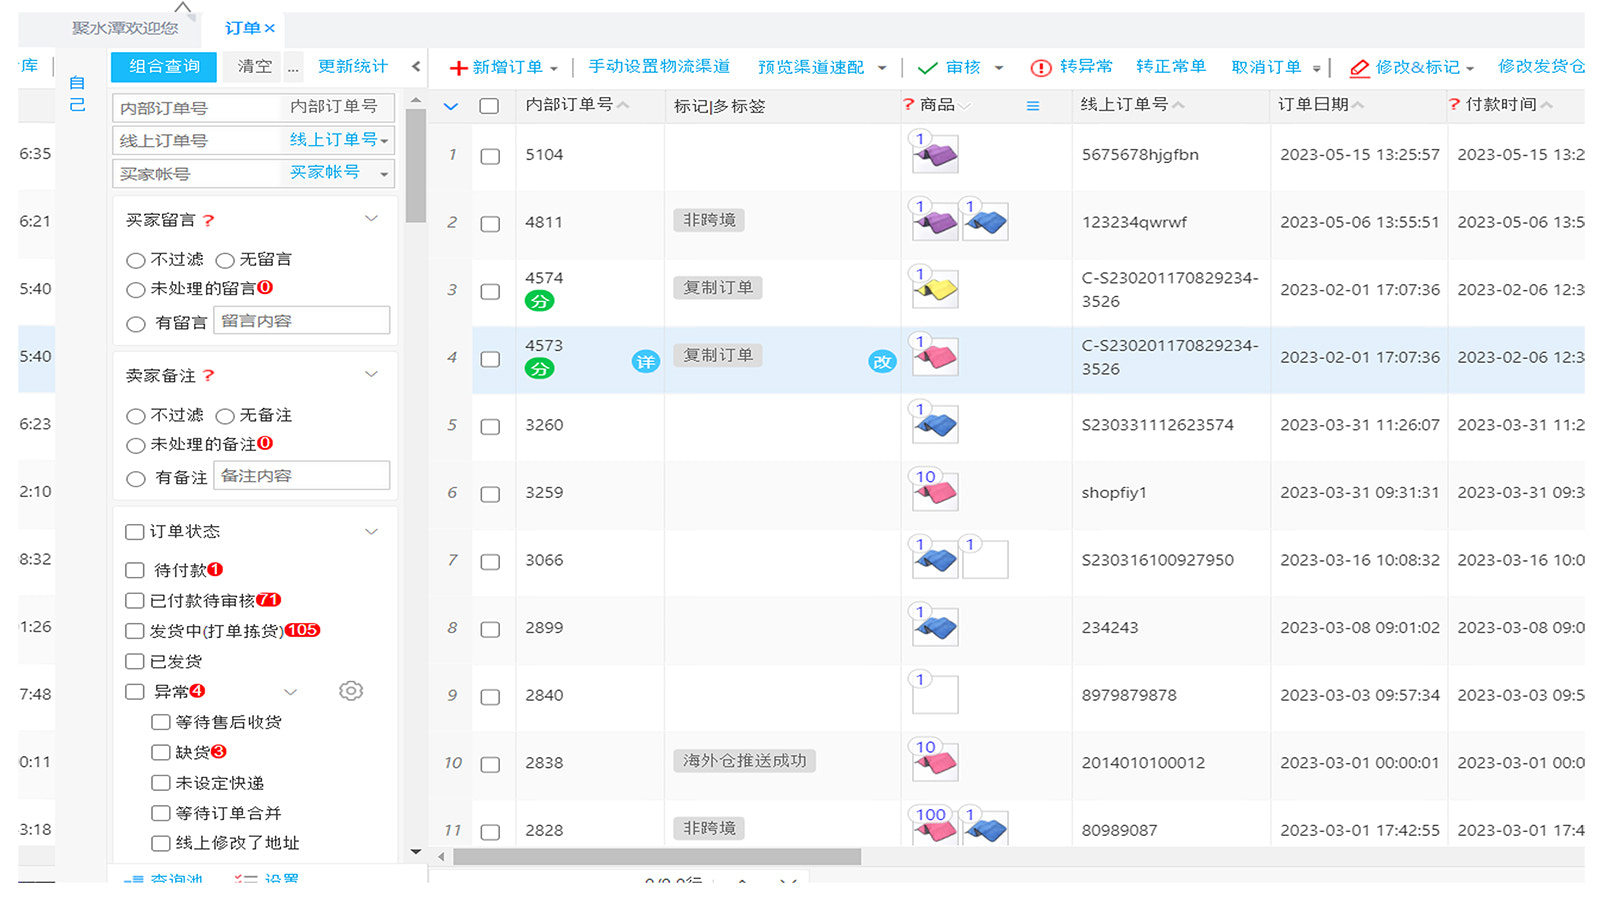Screen dimensions: 1600x900
Task: Click the 清空 button
Action: coord(254,67)
